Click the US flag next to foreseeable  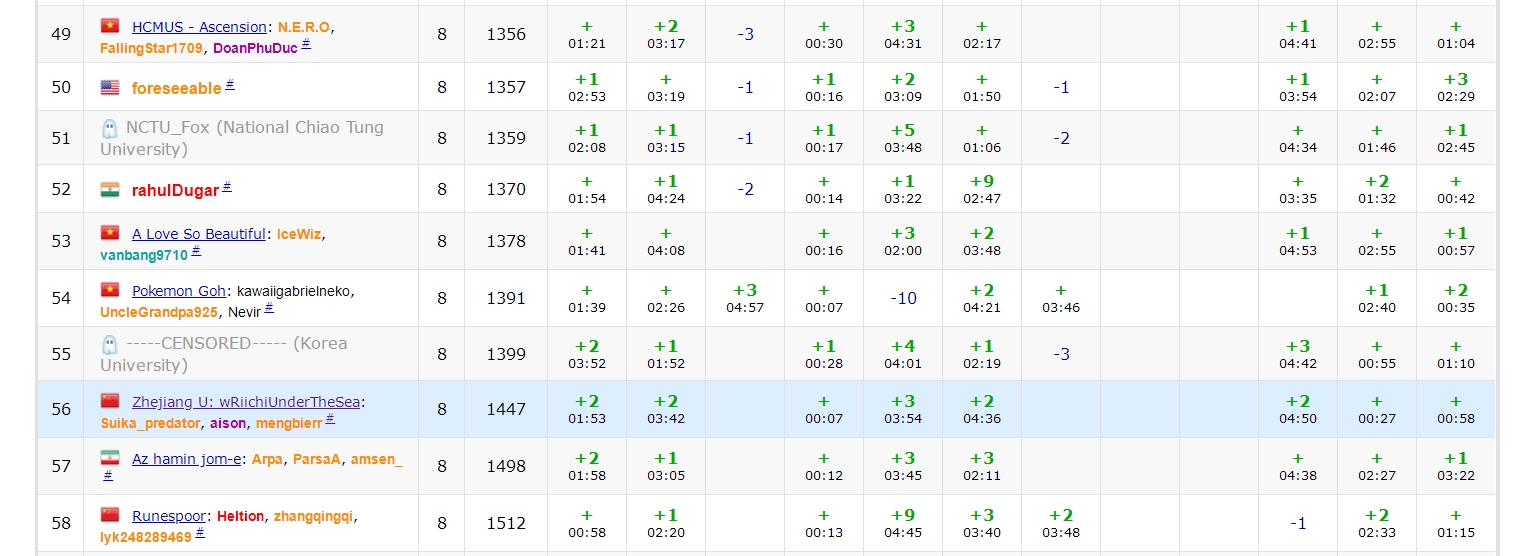pos(110,88)
